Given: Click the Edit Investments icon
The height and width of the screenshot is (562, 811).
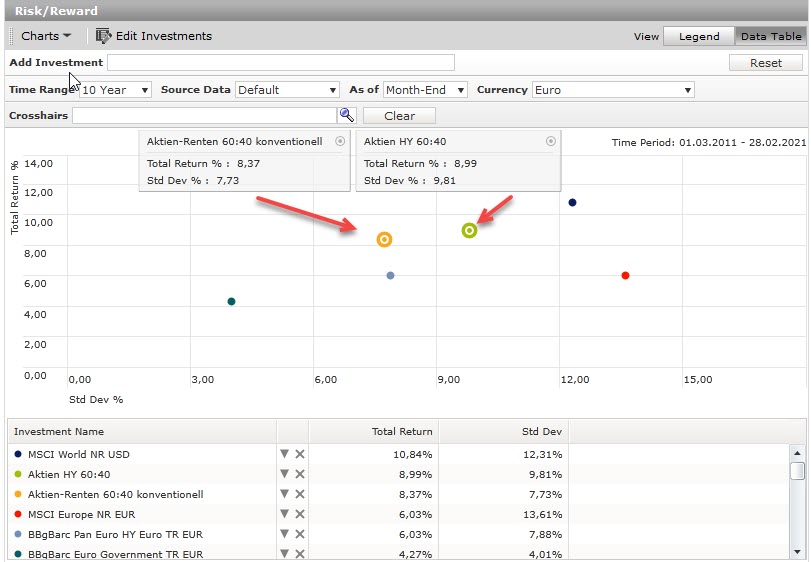Looking at the screenshot, I should point(103,36).
